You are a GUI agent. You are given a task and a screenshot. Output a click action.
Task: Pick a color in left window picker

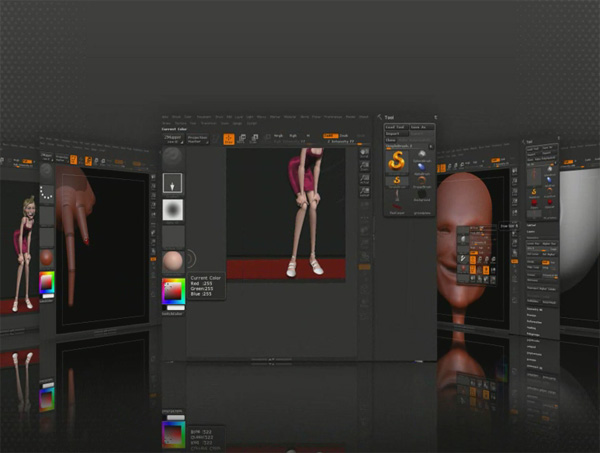(47, 283)
